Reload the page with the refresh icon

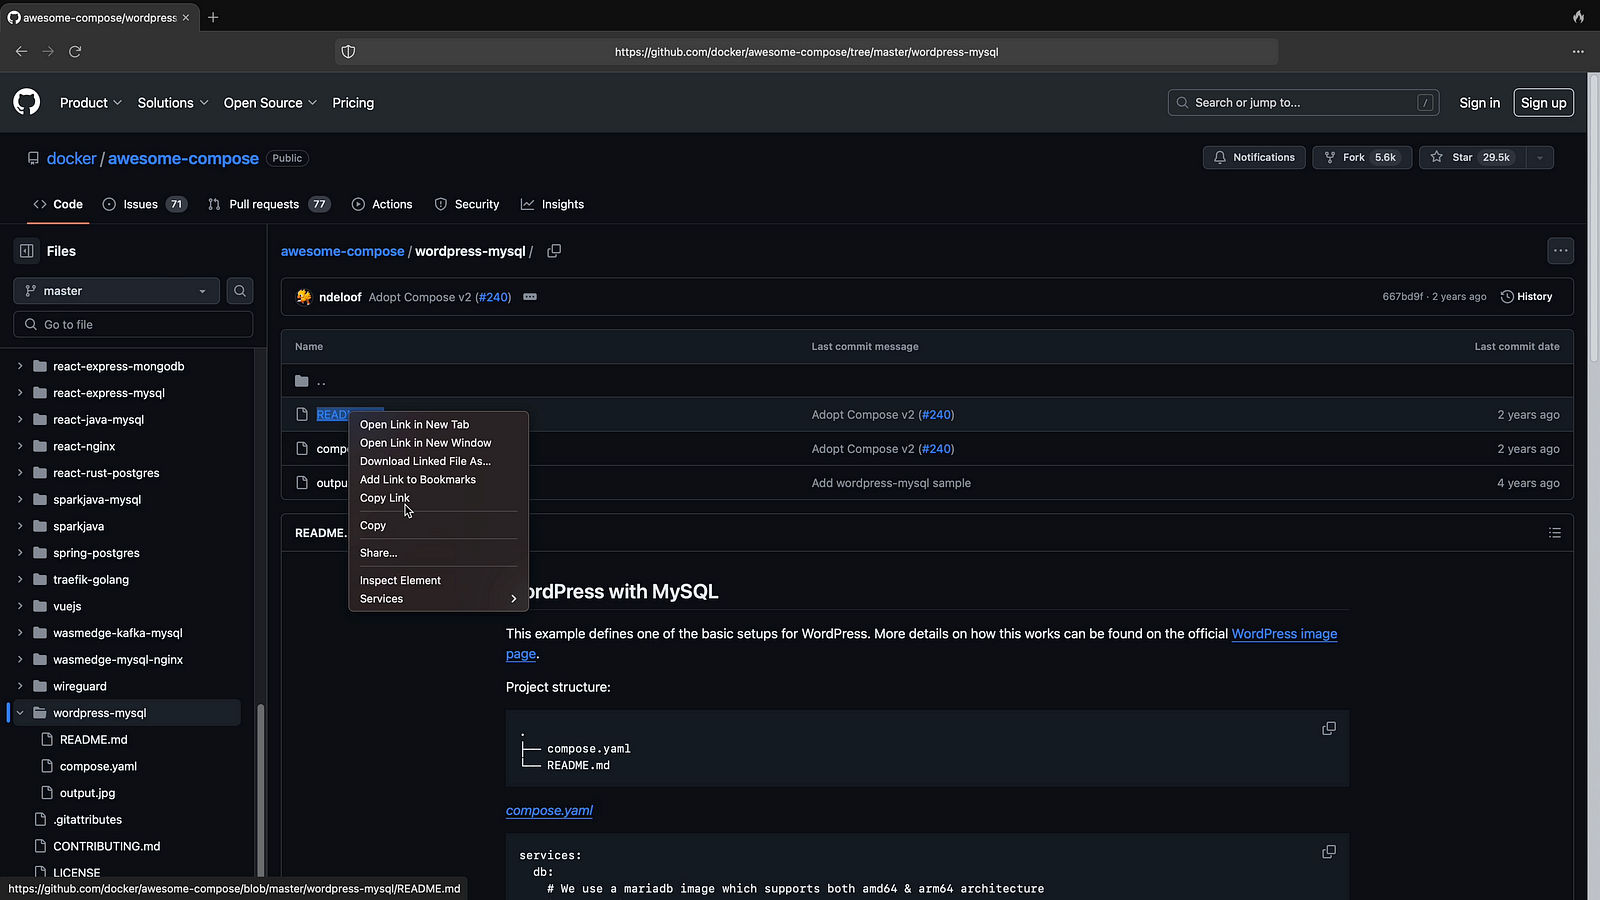point(75,51)
